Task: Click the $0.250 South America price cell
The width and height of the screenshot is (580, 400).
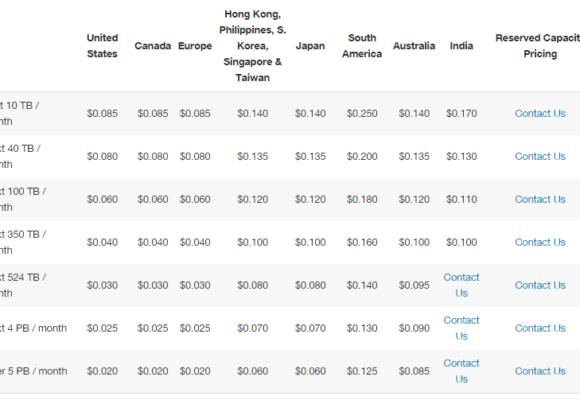Action: (x=362, y=114)
